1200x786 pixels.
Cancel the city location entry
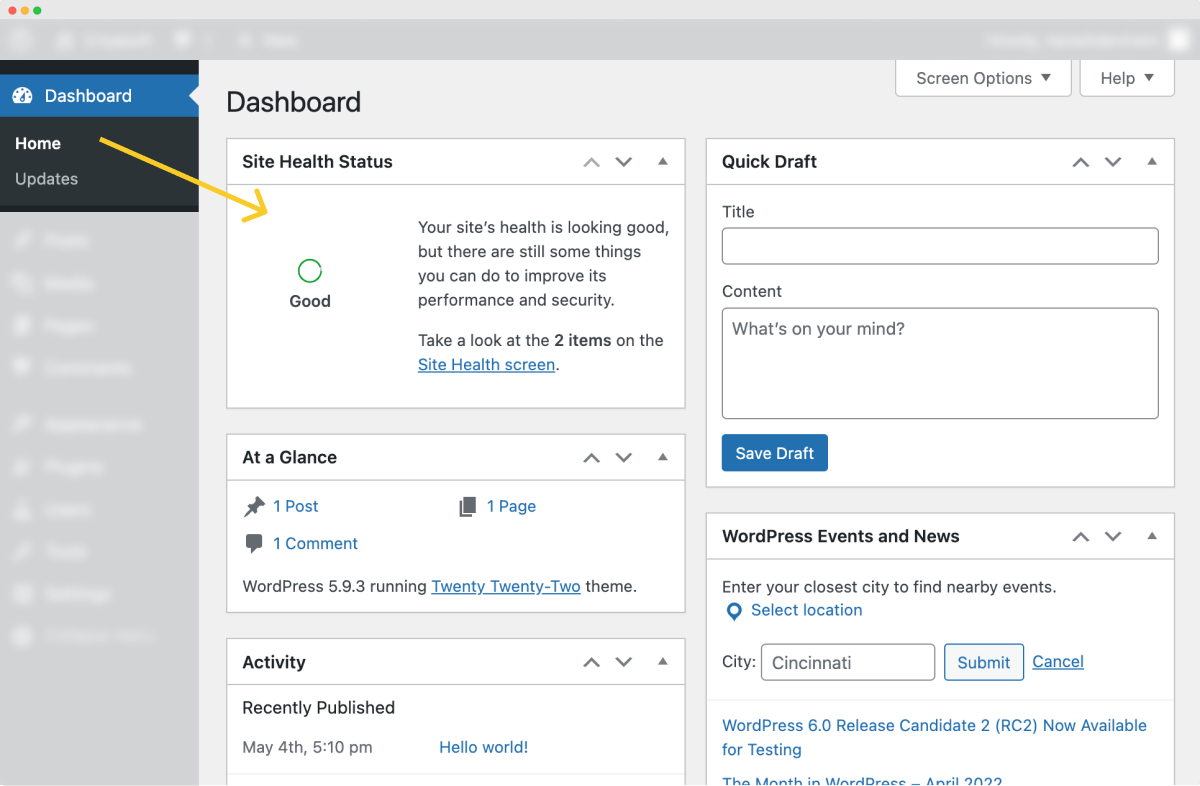point(1058,662)
